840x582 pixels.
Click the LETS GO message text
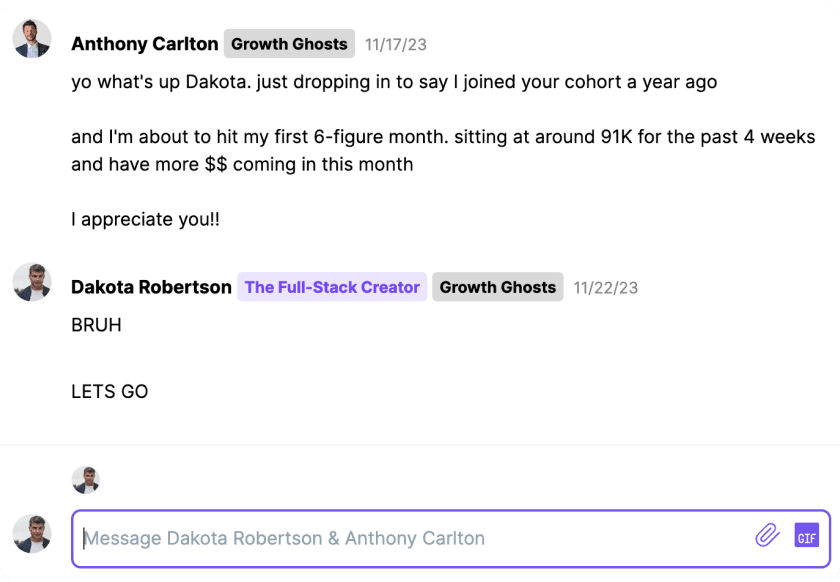coord(110,392)
